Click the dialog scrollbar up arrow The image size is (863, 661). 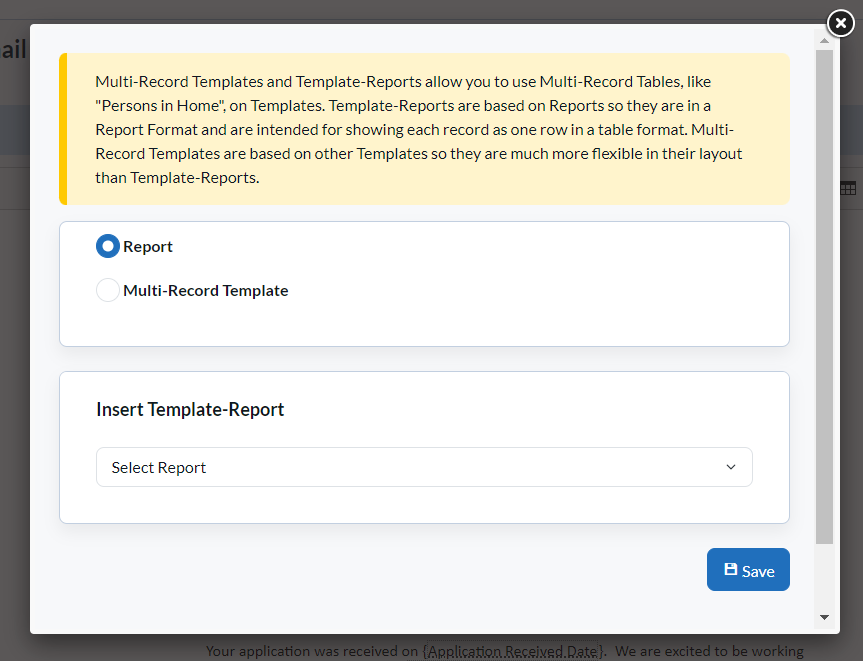pyautogui.click(x=824, y=41)
